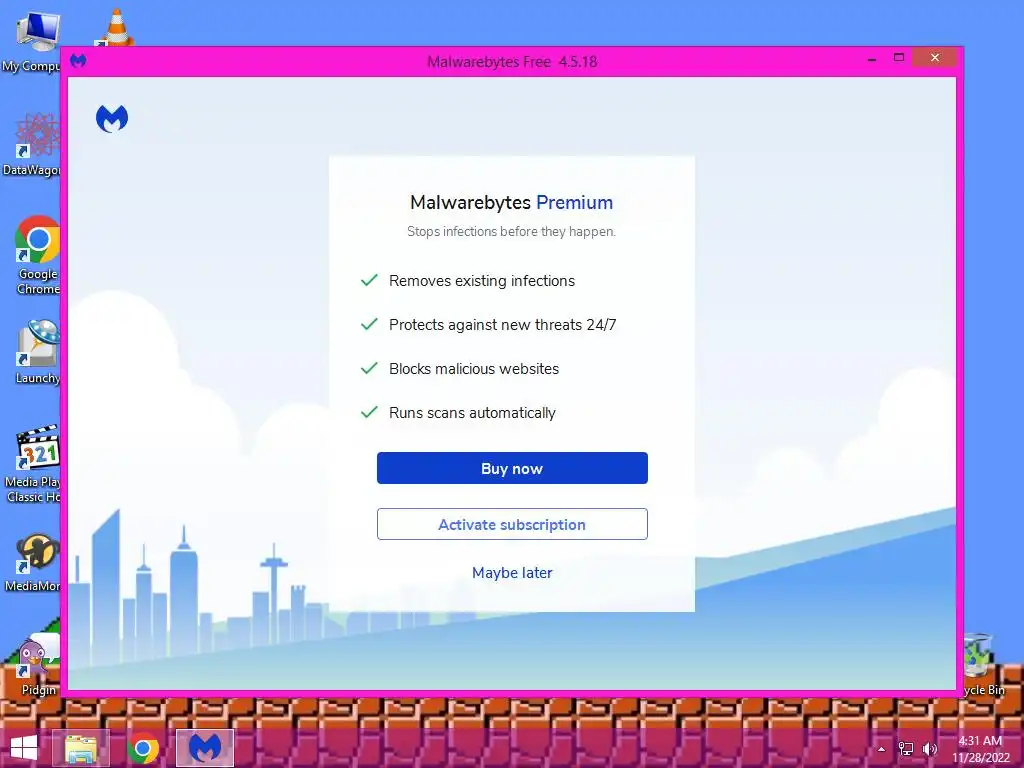Viewport: 1024px width, 768px height.
Task: Close the Malwarebytes window
Action: [935, 58]
